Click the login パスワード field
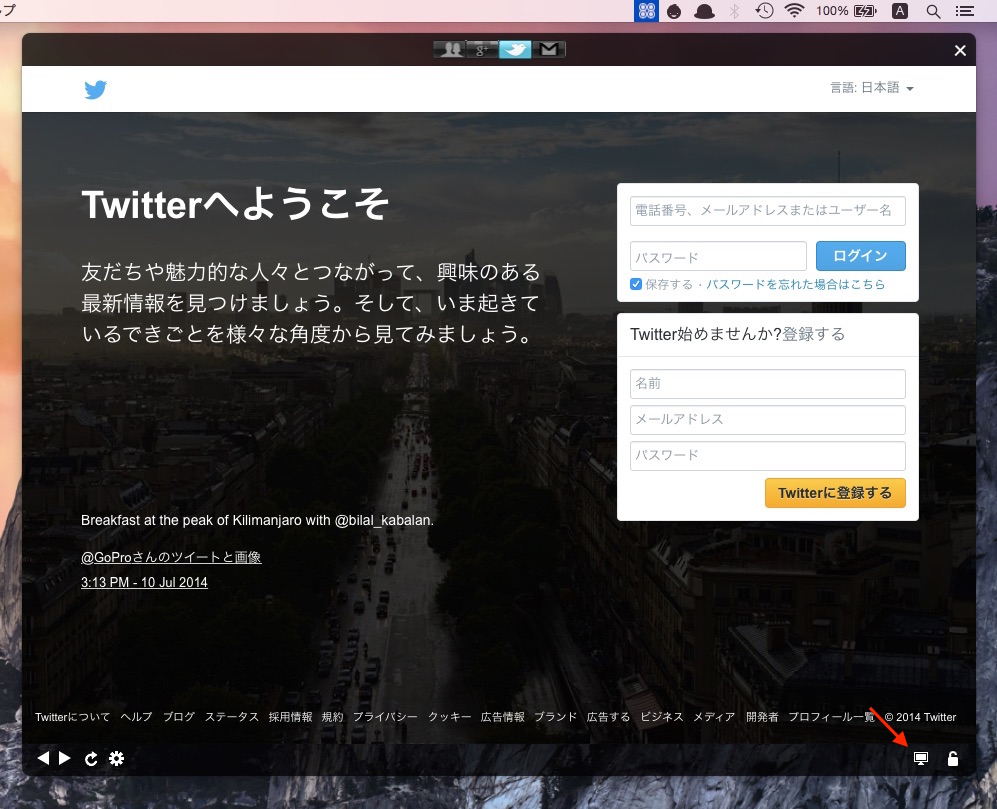The height and width of the screenshot is (809, 997). click(x=718, y=256)
